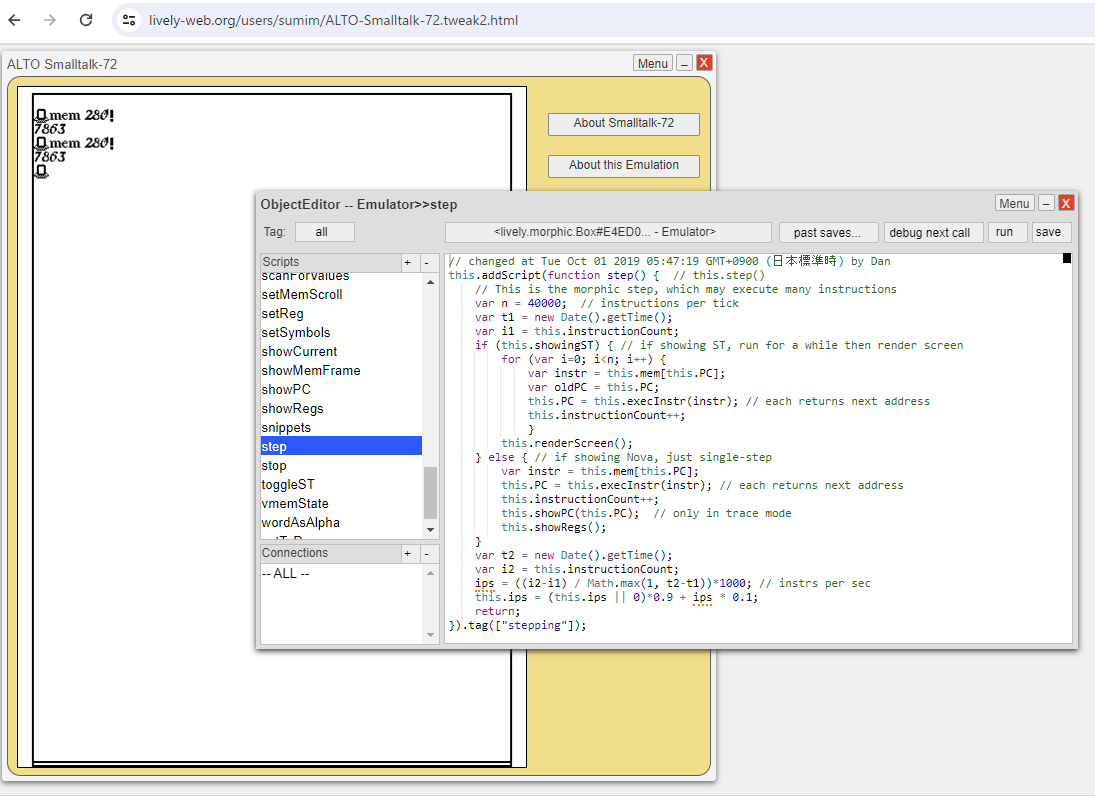
Task: Run the current script
Action: (x=1008, y=232)
